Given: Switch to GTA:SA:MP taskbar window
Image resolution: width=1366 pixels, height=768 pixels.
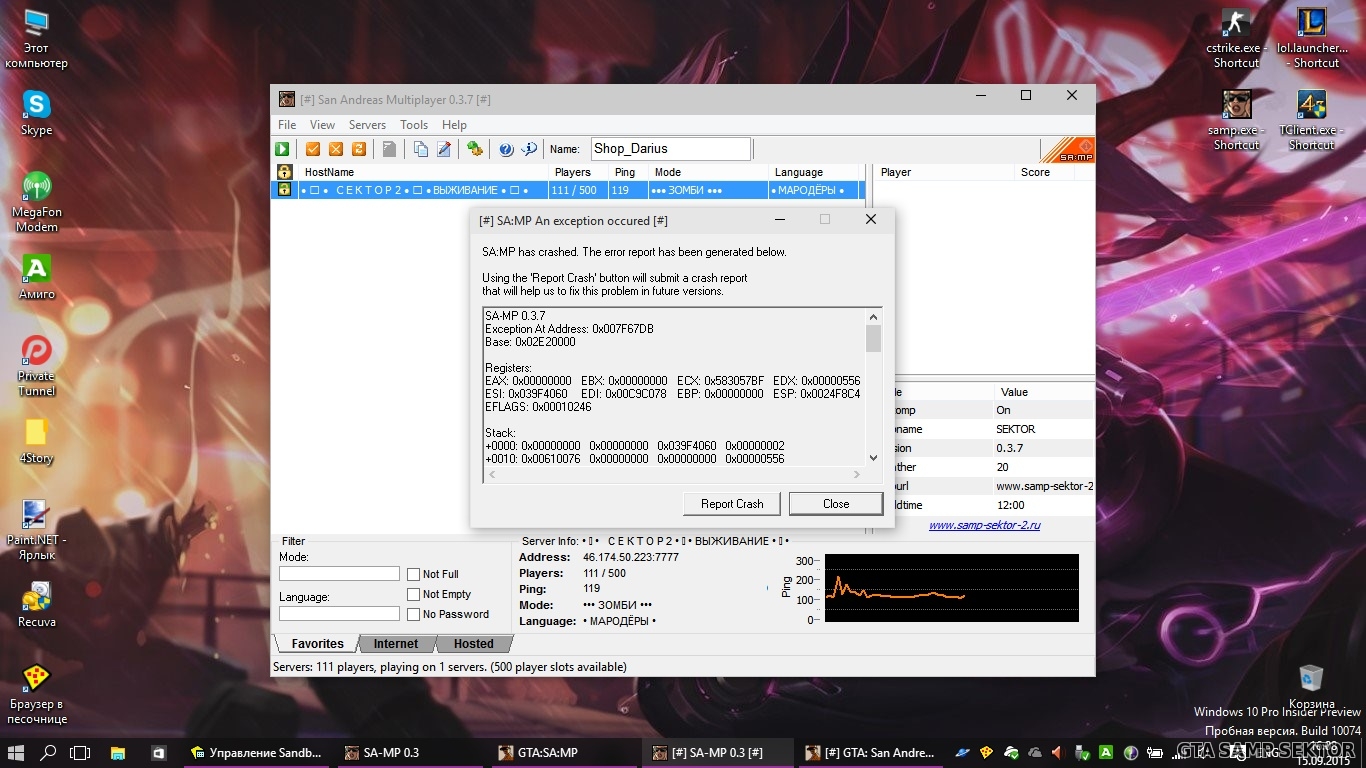Looking at the screenshot, I should 565,752.
